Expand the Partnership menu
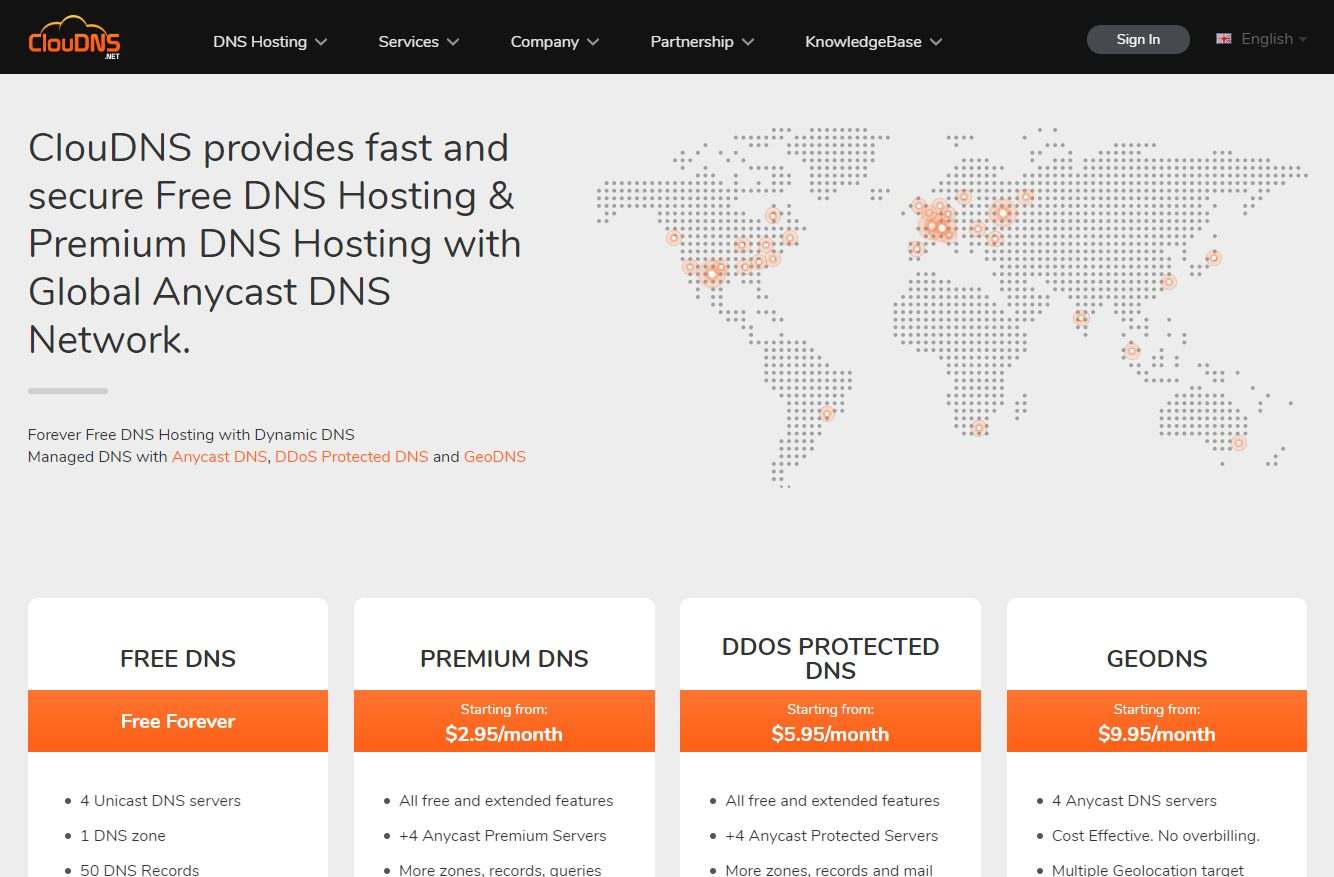 point(700,41)
